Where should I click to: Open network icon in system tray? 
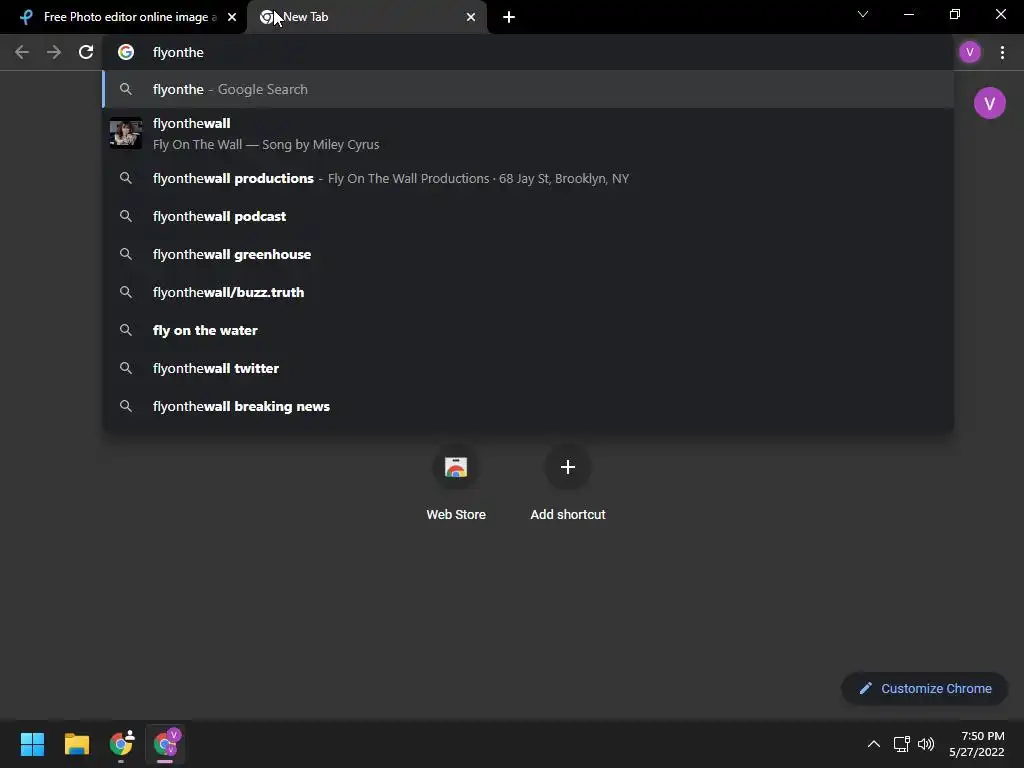click(901, 744)
